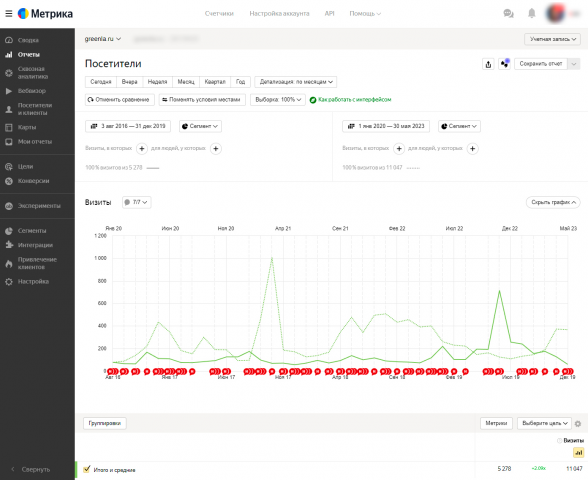Viewport: 588px width, 480px height.
Task: Toggle the Итого и средние checkbox
Action: [x=87, y=469]
